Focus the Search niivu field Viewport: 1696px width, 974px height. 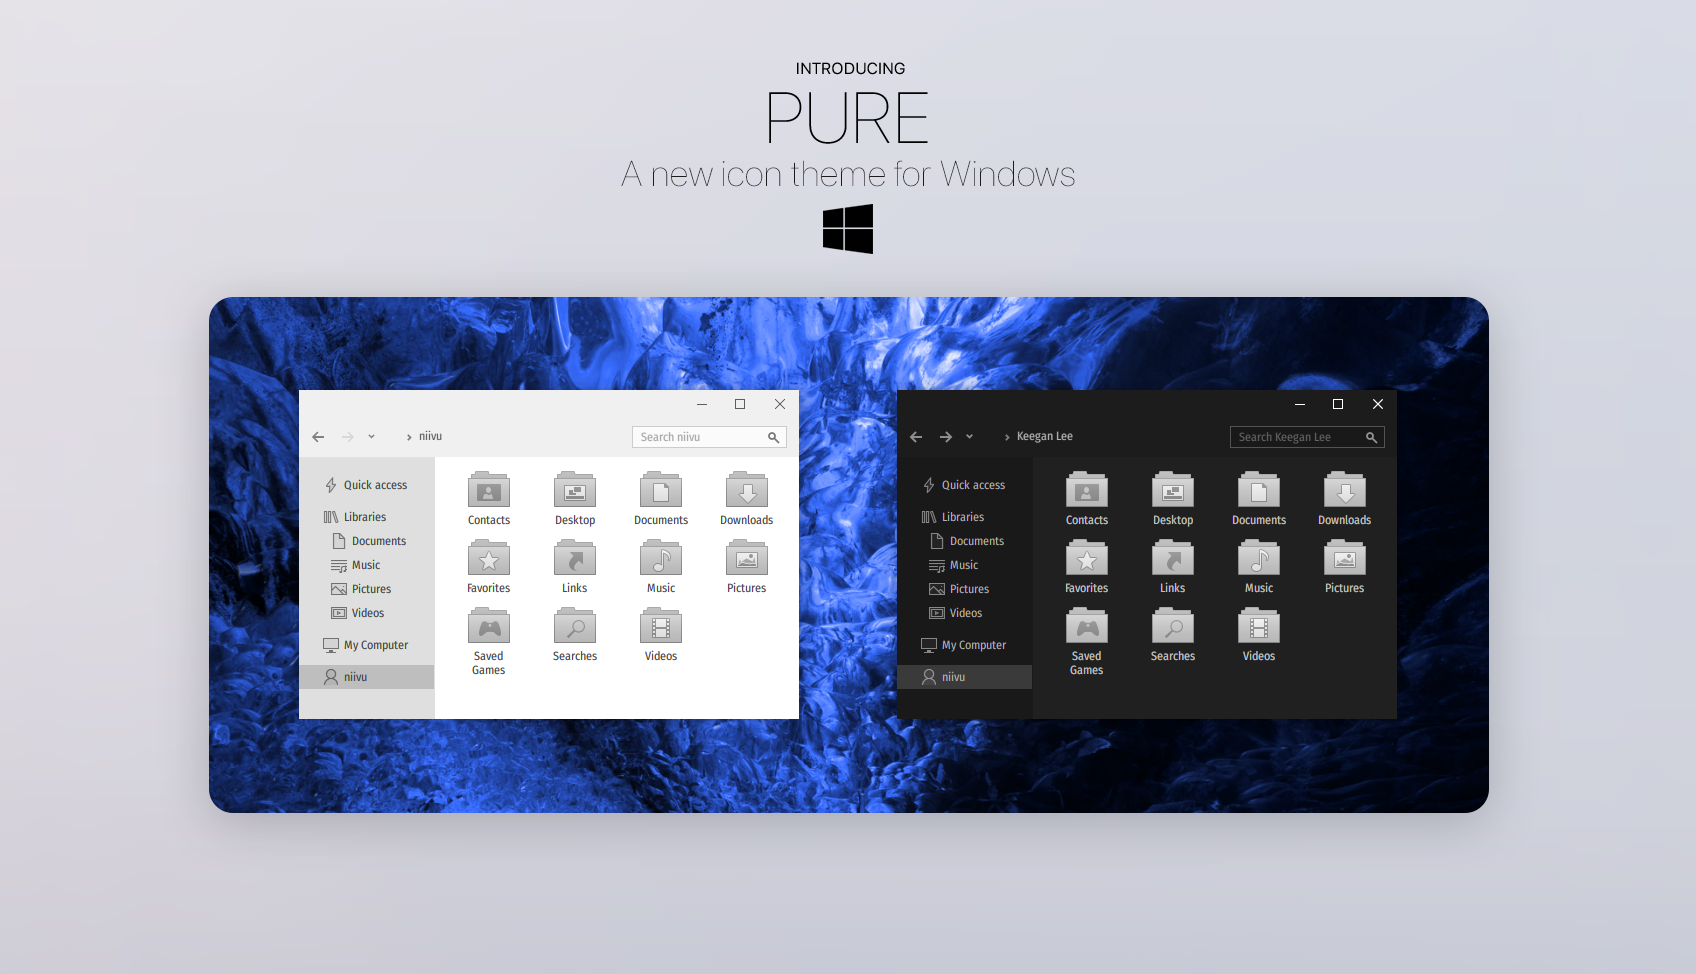click(x=709, y=437)
